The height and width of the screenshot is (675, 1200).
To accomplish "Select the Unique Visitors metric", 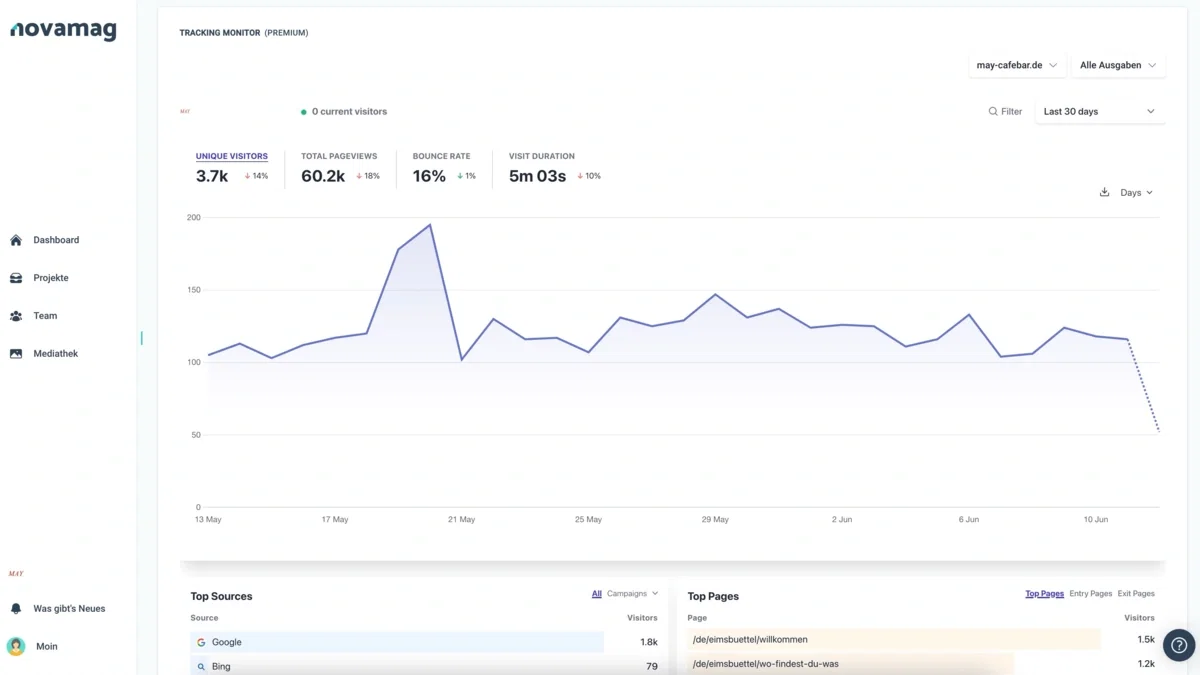I will pyautogui.click(x=232, y=156).
